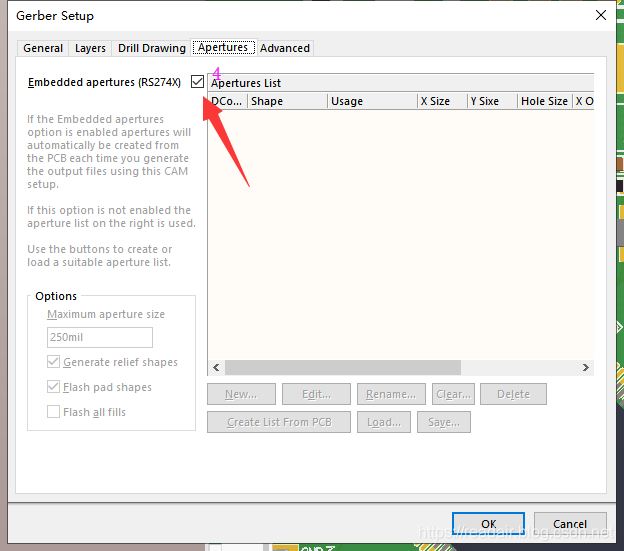
Task: Sort by the DCo... column header
Action: coord(227,101)
